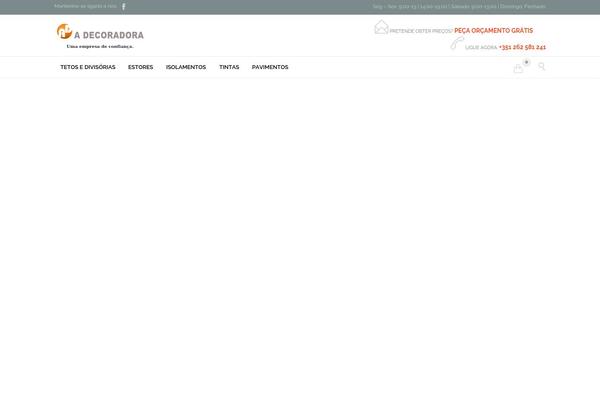
Task: Go to the Isolamentos menu
Action: [186, 67]
